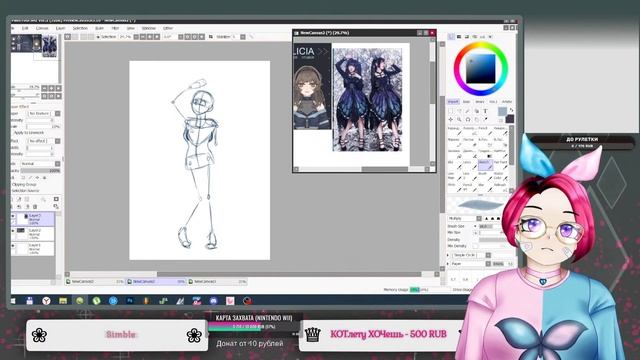Select the Eyedropper color picker tool
Viewport: 640px width, 360px height.
tap(485, 120)
